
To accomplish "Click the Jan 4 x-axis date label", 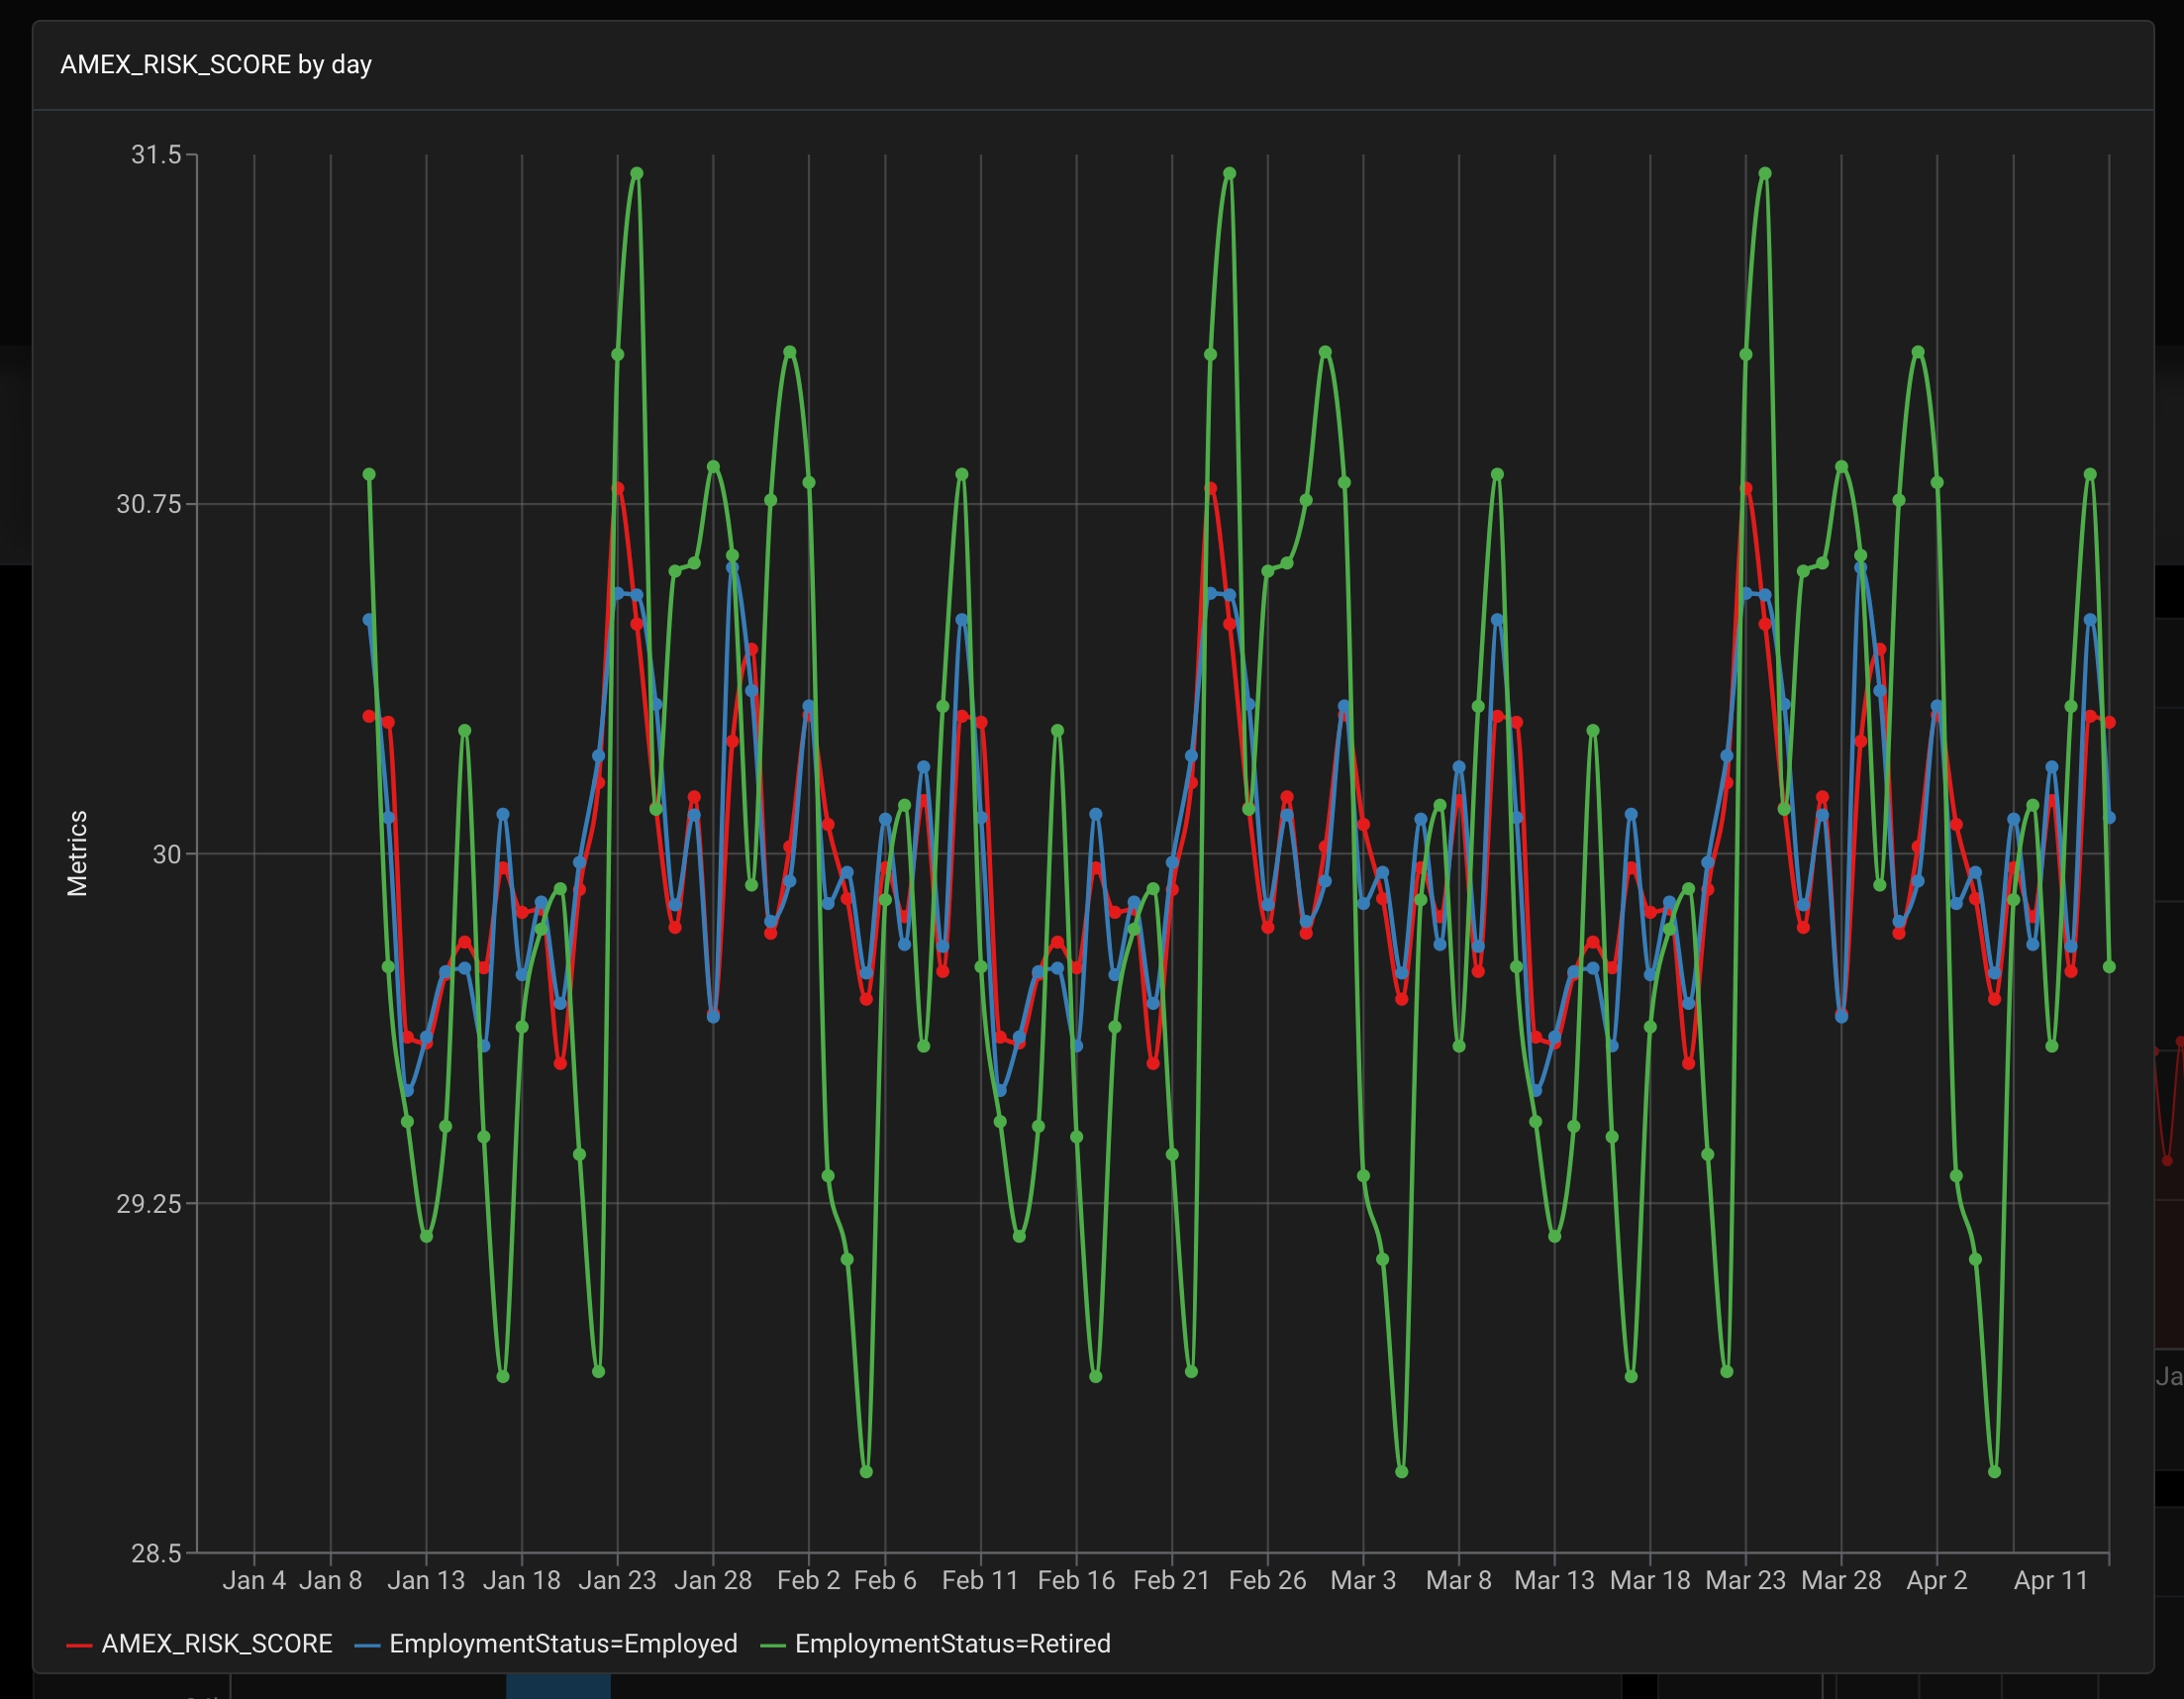I will point(254,1581).
